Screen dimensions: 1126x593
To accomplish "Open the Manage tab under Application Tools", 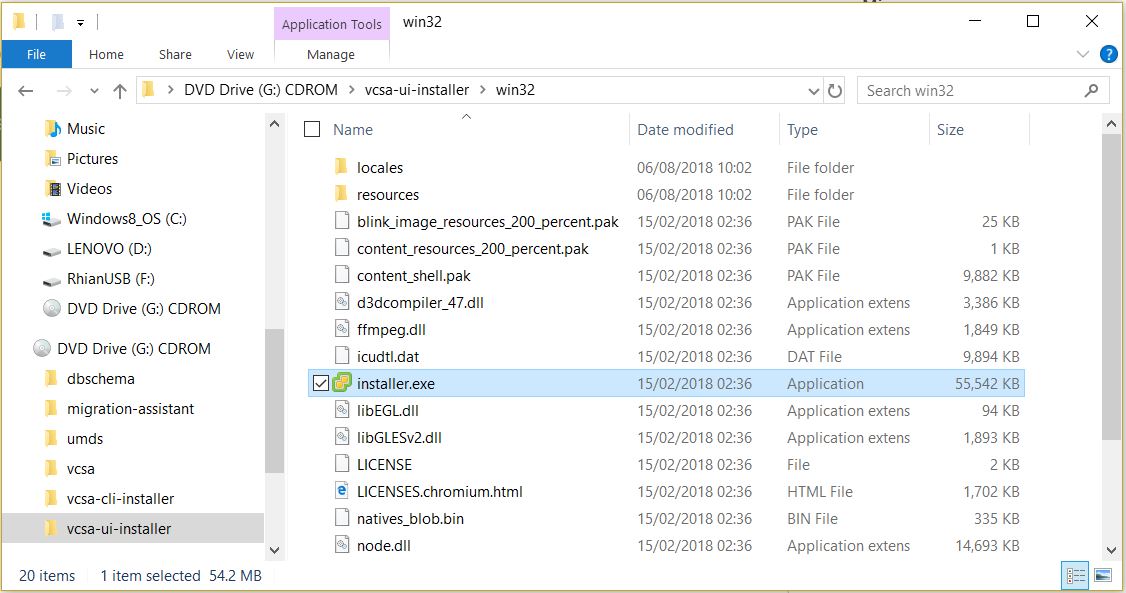I will [331, 55].
